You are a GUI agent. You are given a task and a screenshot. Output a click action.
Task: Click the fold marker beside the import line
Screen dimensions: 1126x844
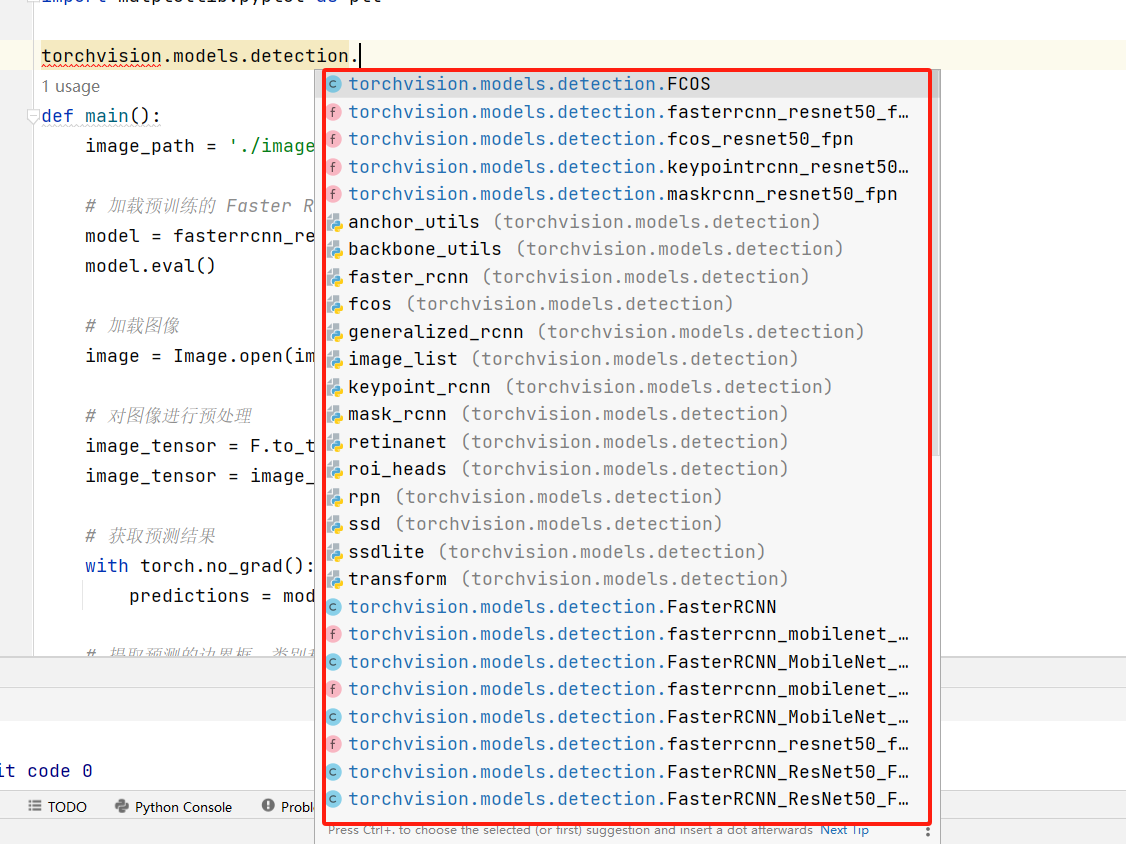pos(31,4)
